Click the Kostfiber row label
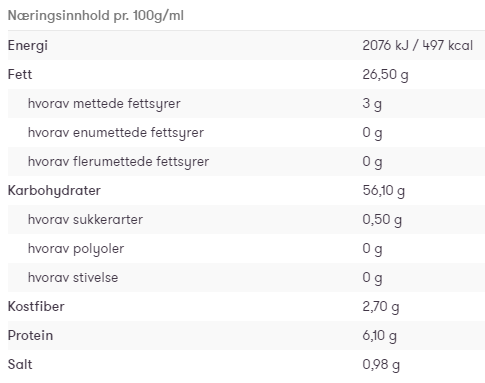The image size is (485, 383). 36,306
